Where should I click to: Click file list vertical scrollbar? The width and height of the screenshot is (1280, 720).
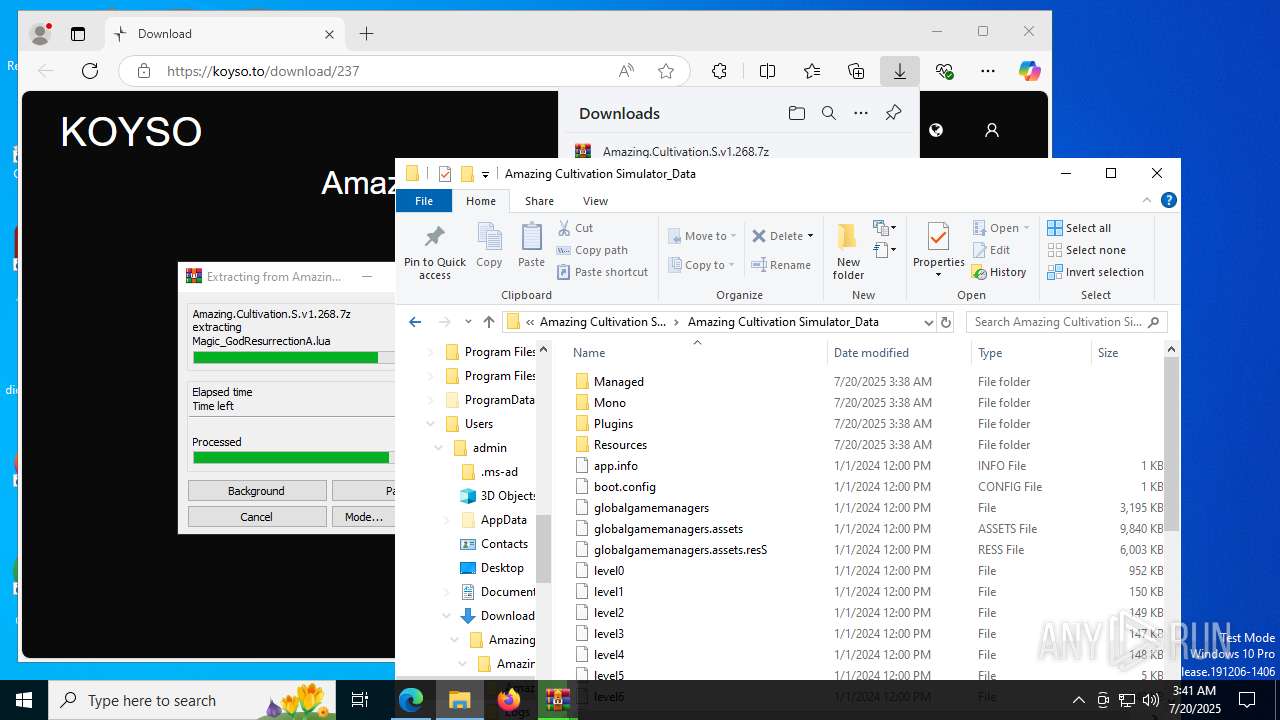pos(1172,443)
